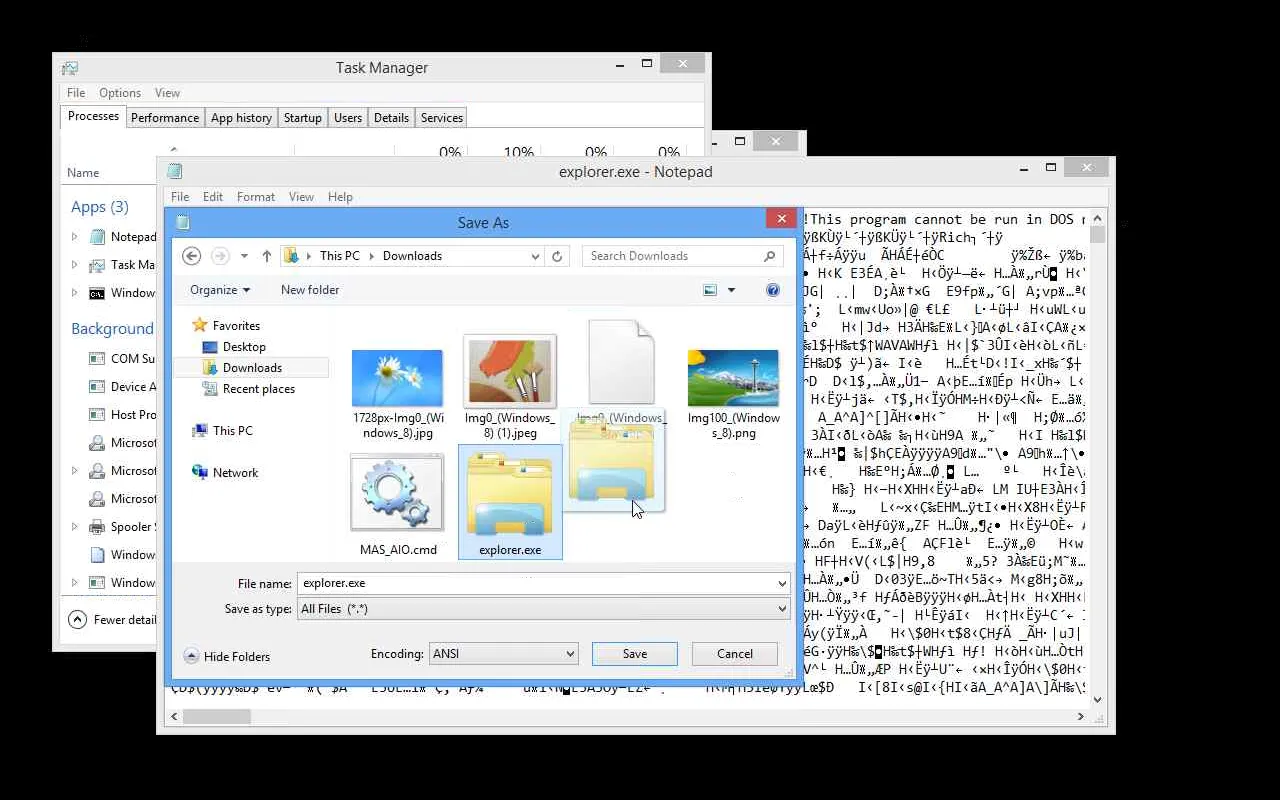Switch to the Users tab
The height and width of the screenshot is (800, 1280).
coord(348,118)
